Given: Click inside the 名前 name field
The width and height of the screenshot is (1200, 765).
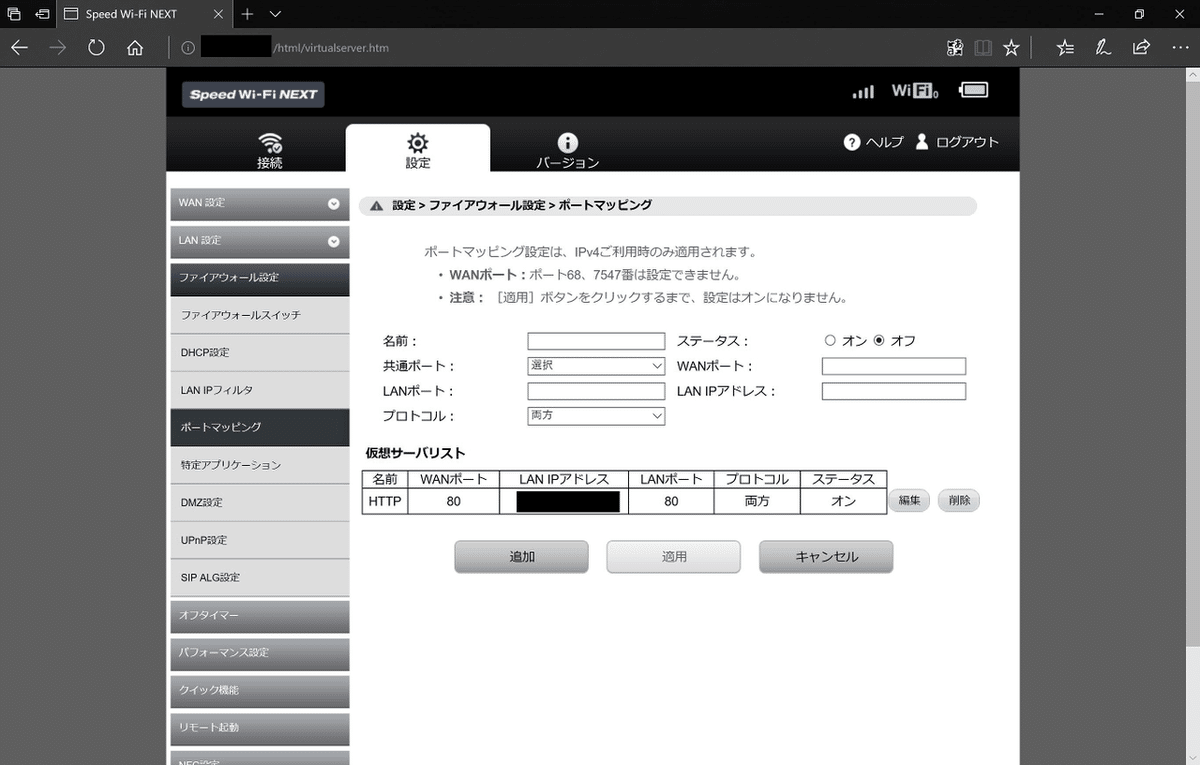Looking at the screenshot, I should coord(595,340).
